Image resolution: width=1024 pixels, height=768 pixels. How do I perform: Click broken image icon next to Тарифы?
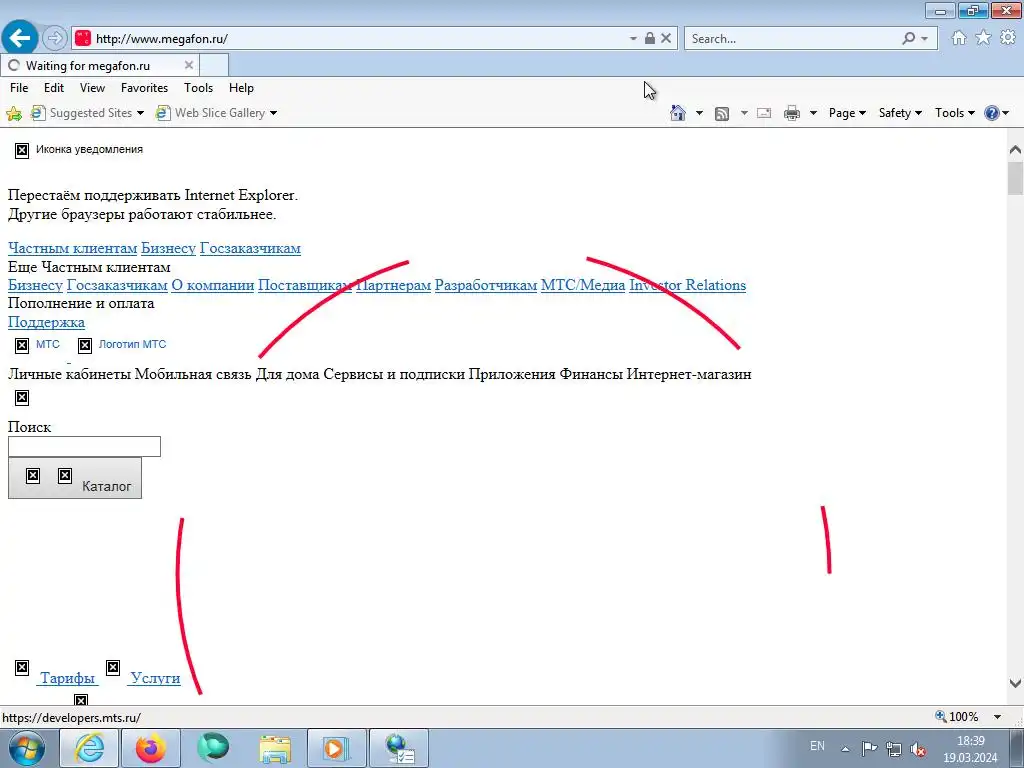tap(22, 667)
